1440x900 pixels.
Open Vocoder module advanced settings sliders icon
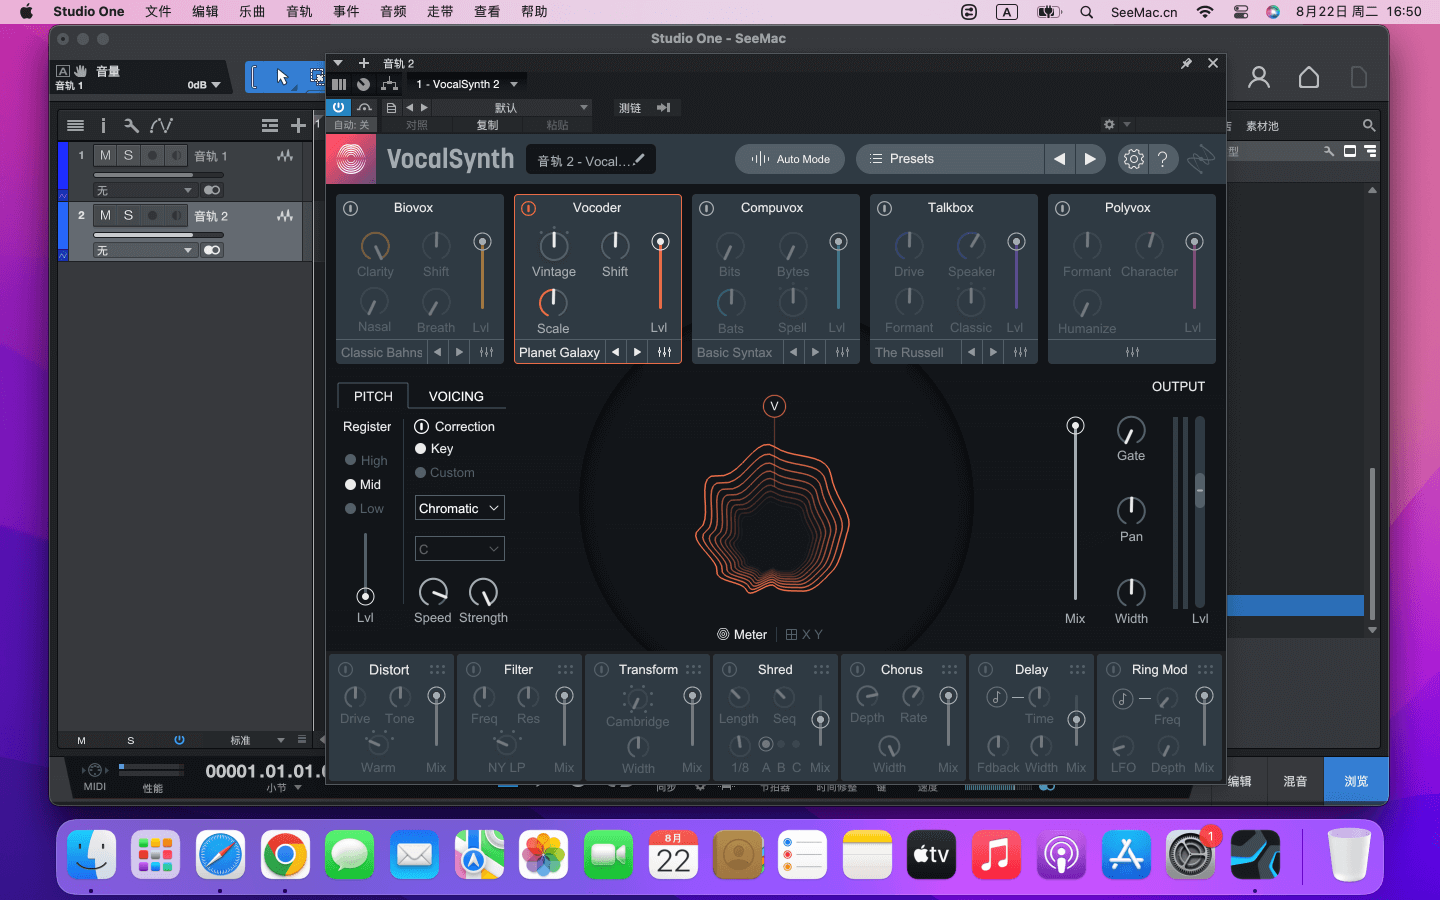pyautogui.click(x=664, y=352)
